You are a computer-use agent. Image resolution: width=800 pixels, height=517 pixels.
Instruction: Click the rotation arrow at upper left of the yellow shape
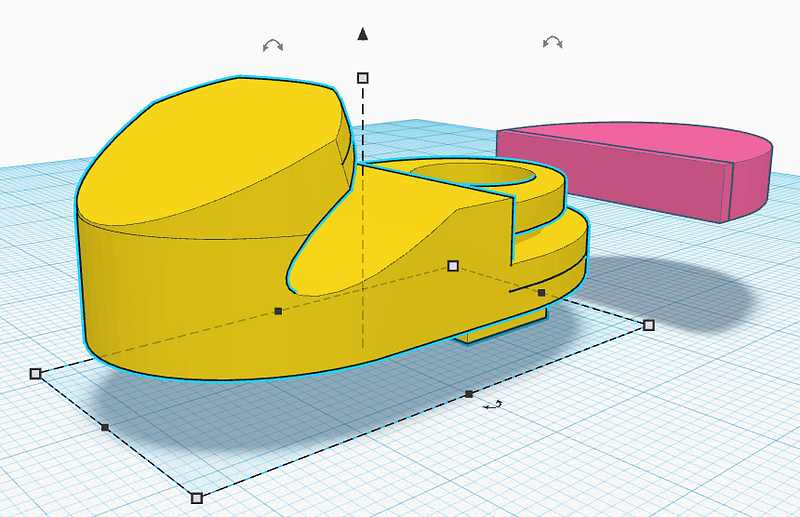pos(273,46)
